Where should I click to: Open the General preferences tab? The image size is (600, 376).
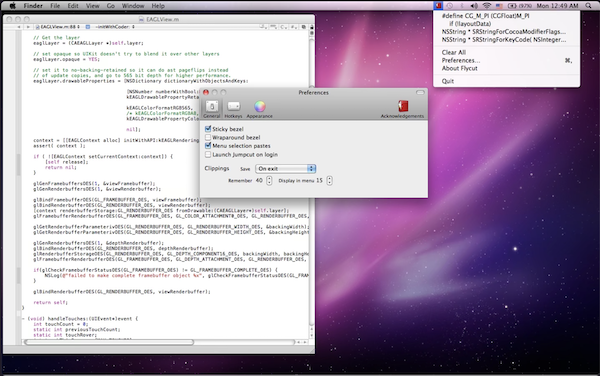(212, 109)
